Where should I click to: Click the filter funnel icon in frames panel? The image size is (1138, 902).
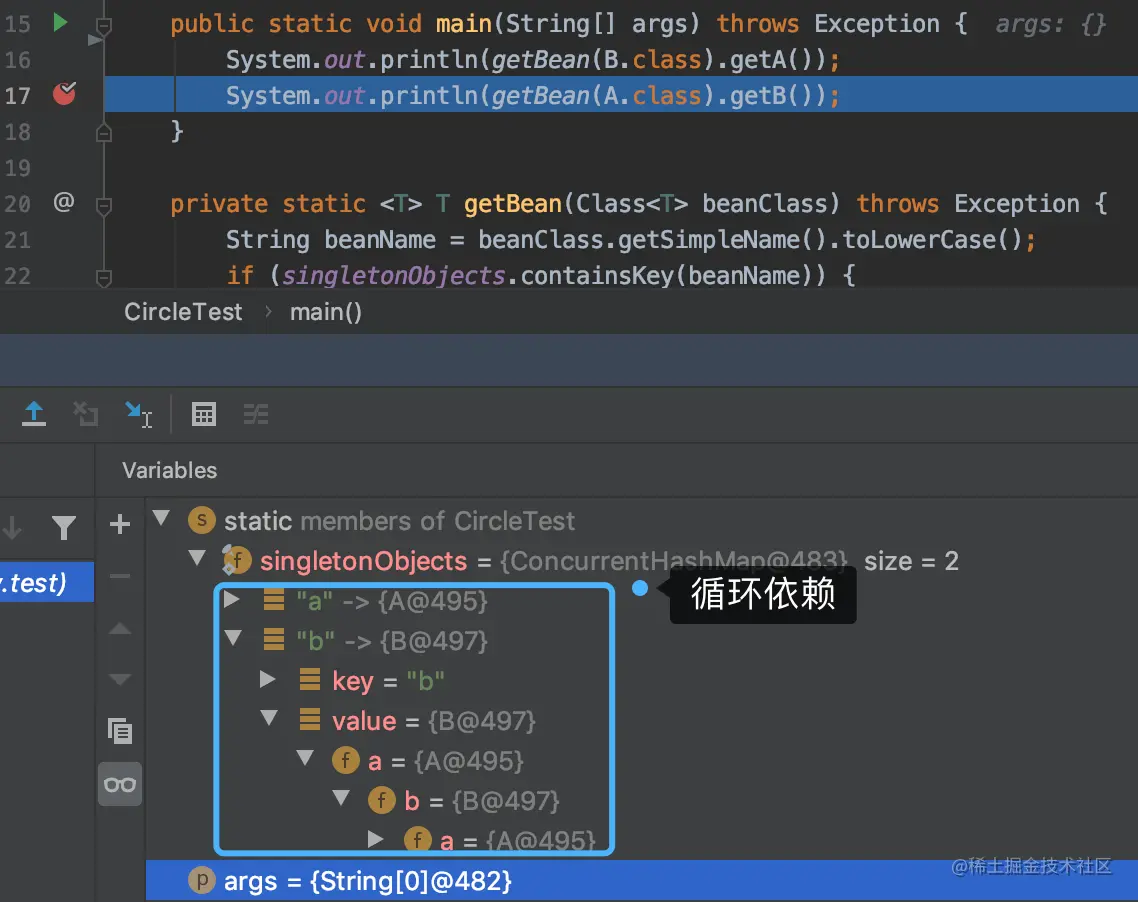point(64,528)
